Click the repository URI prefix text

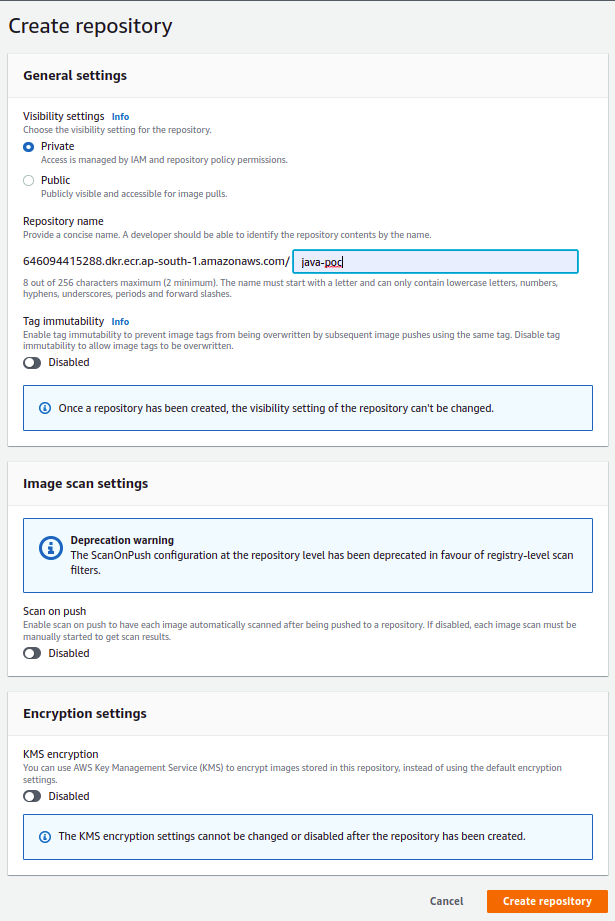[155, 261]
